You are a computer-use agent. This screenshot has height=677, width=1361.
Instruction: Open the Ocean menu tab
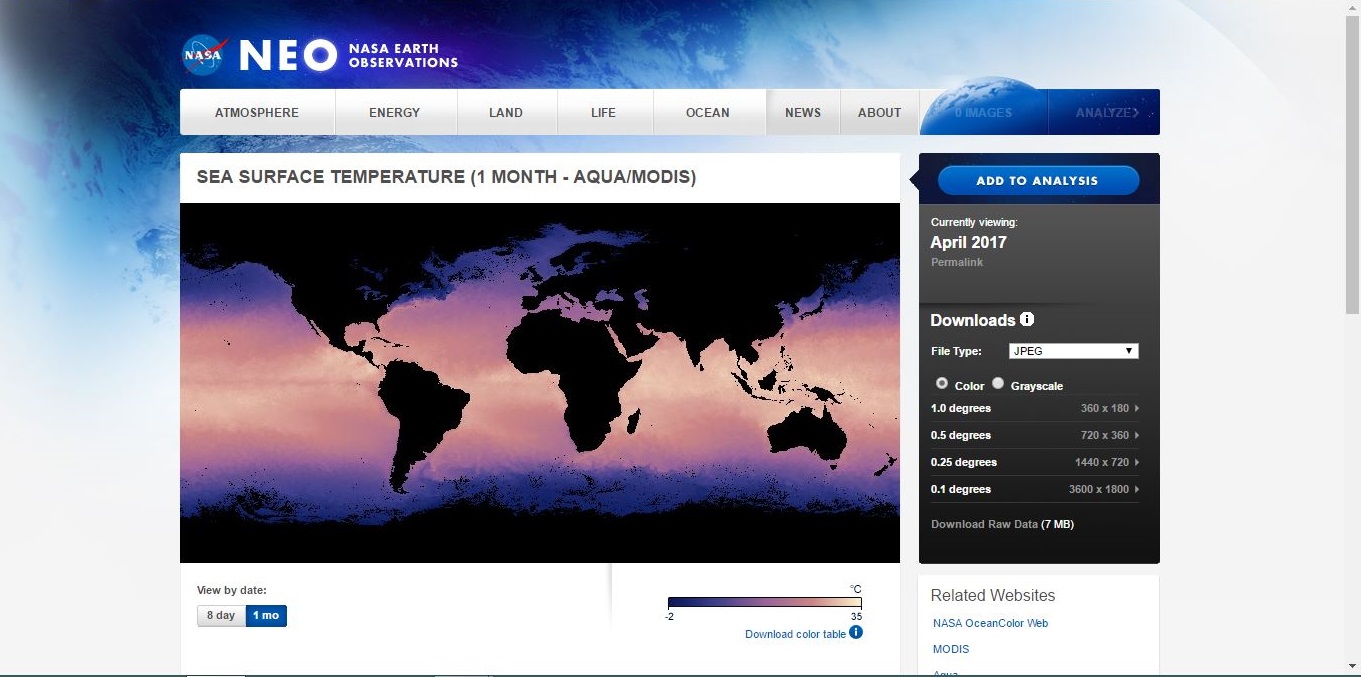tap(708, 112)
